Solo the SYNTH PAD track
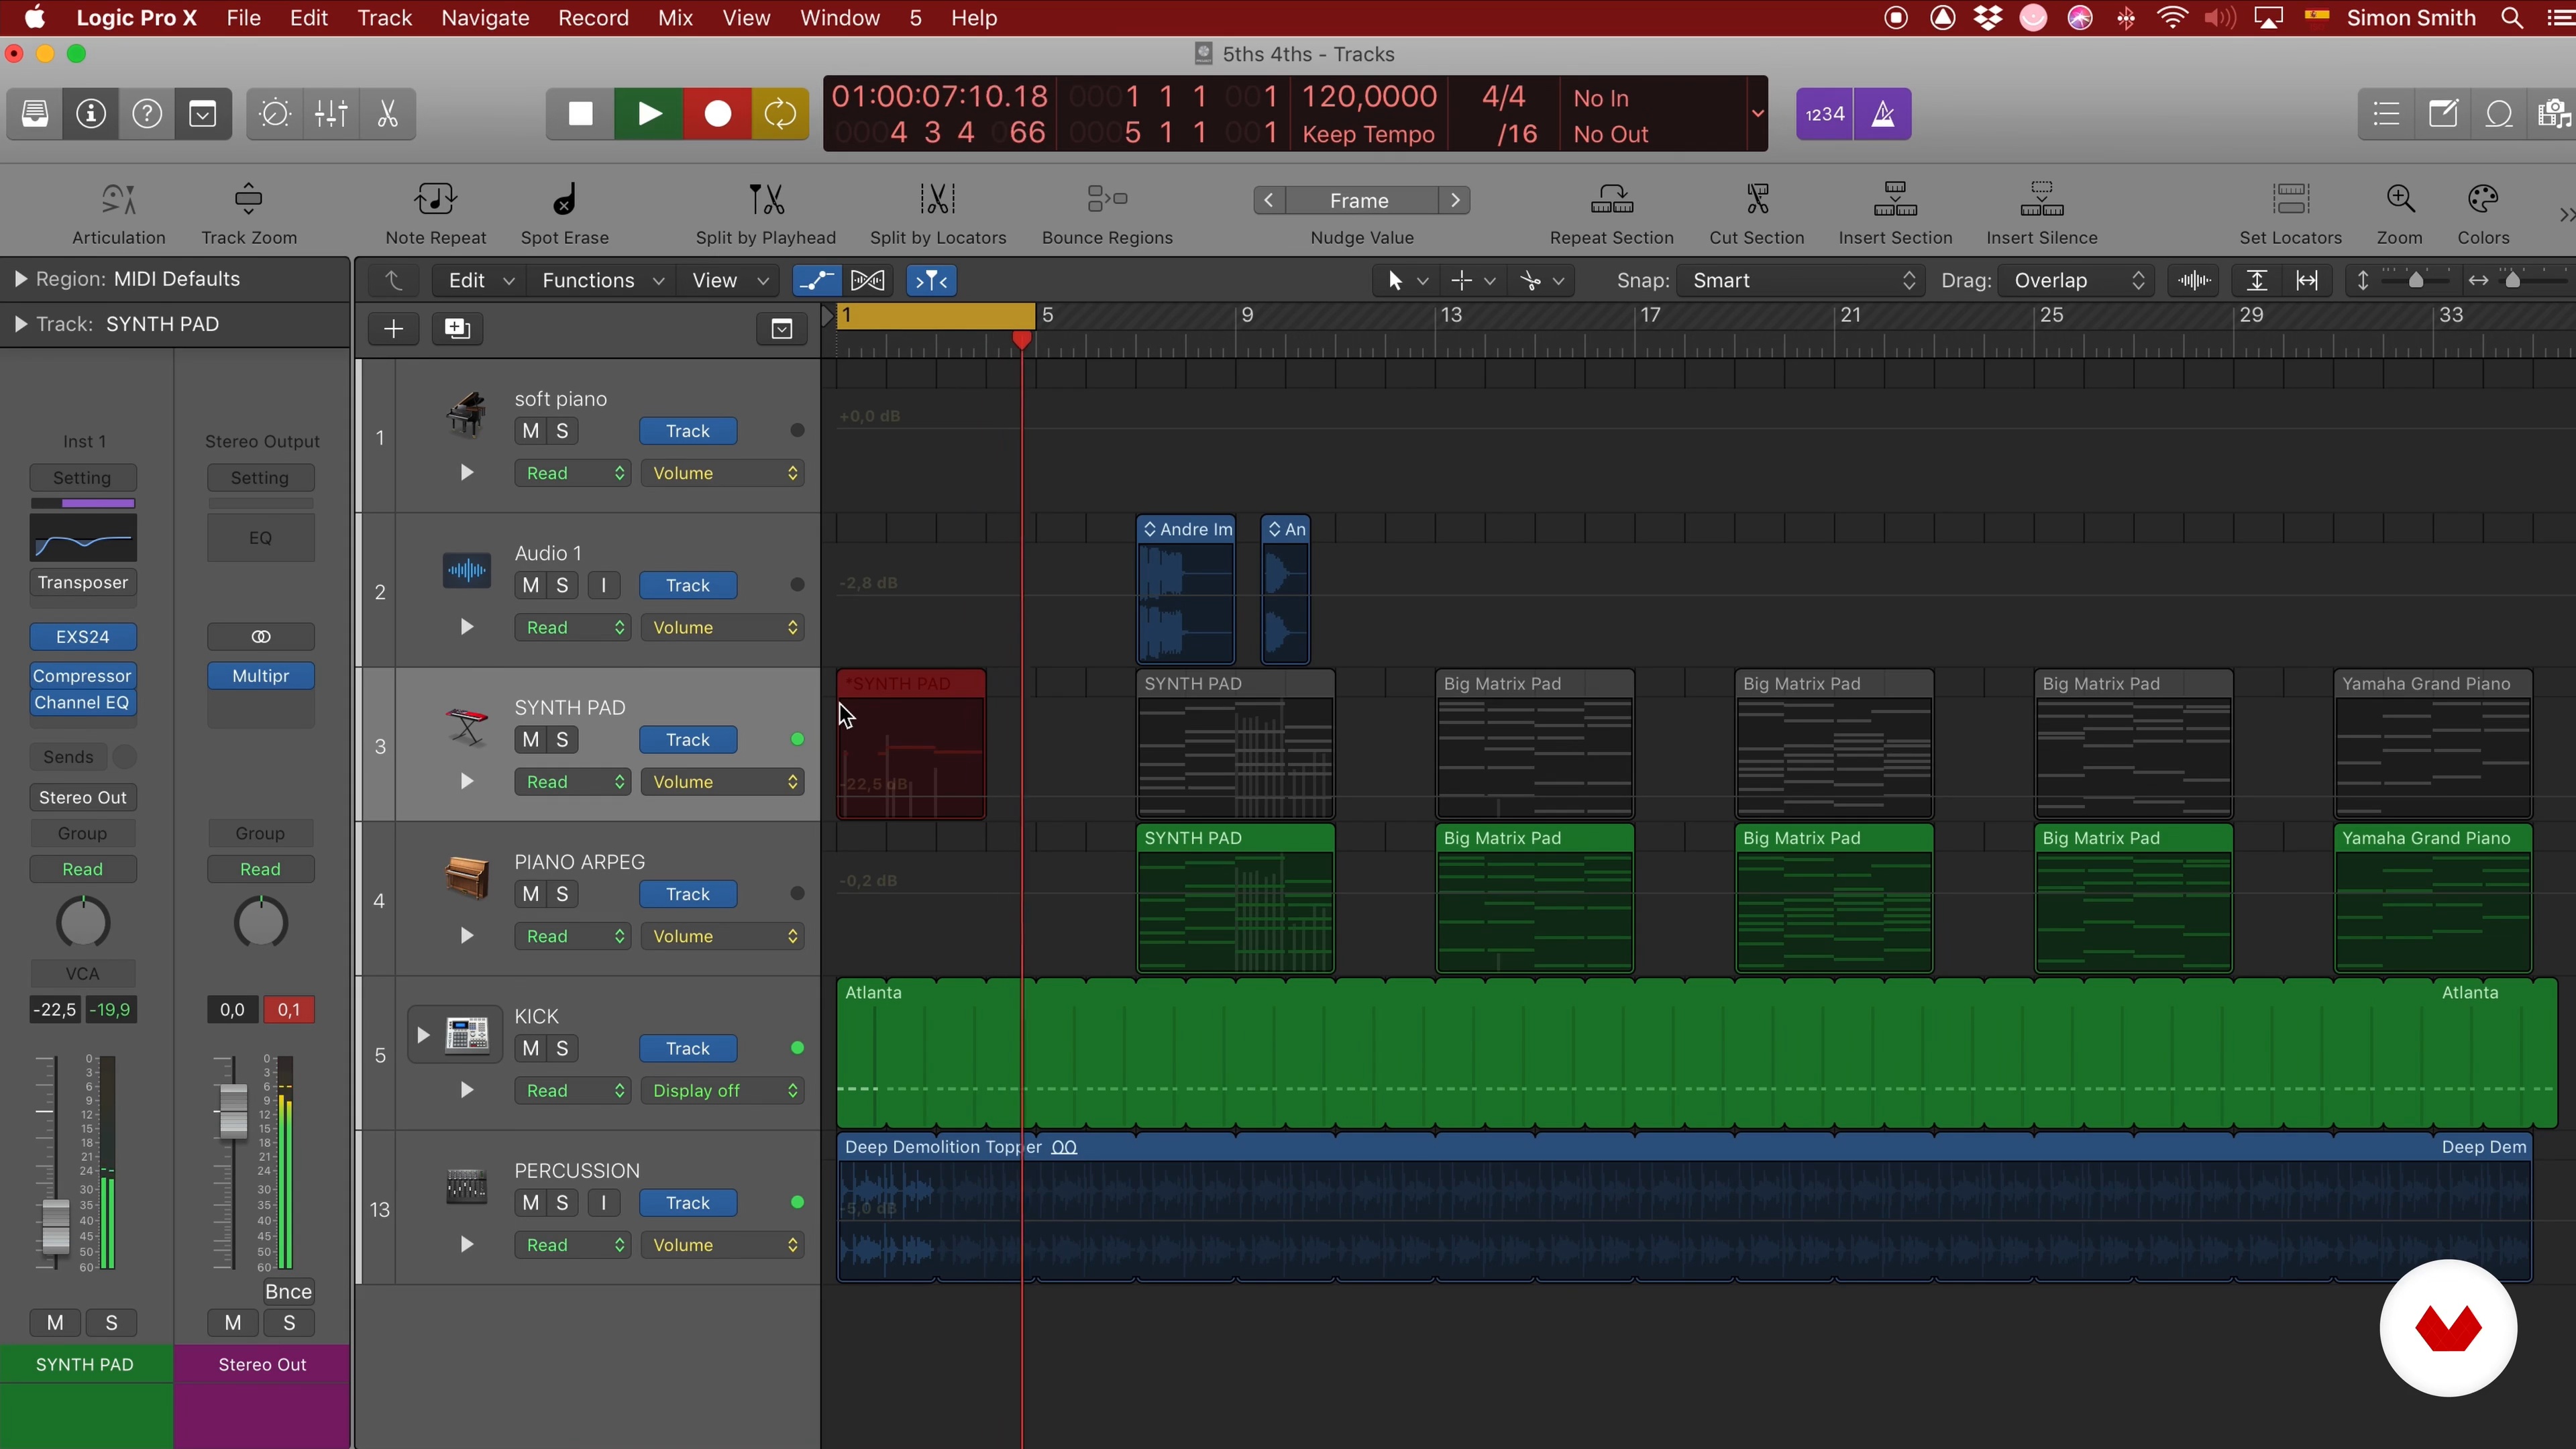The width and height of the screenshot is (2576, 1449). click(562, 740)
